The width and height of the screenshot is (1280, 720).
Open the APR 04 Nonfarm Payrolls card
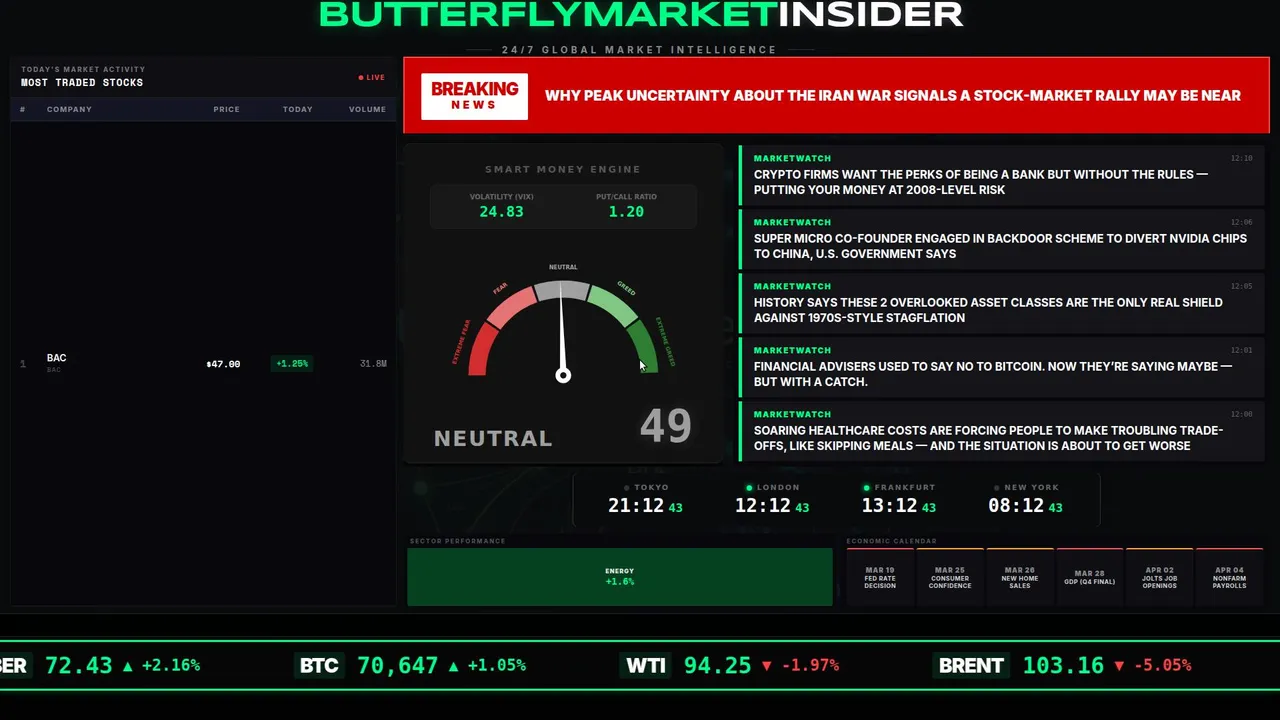pos(1230,577)
